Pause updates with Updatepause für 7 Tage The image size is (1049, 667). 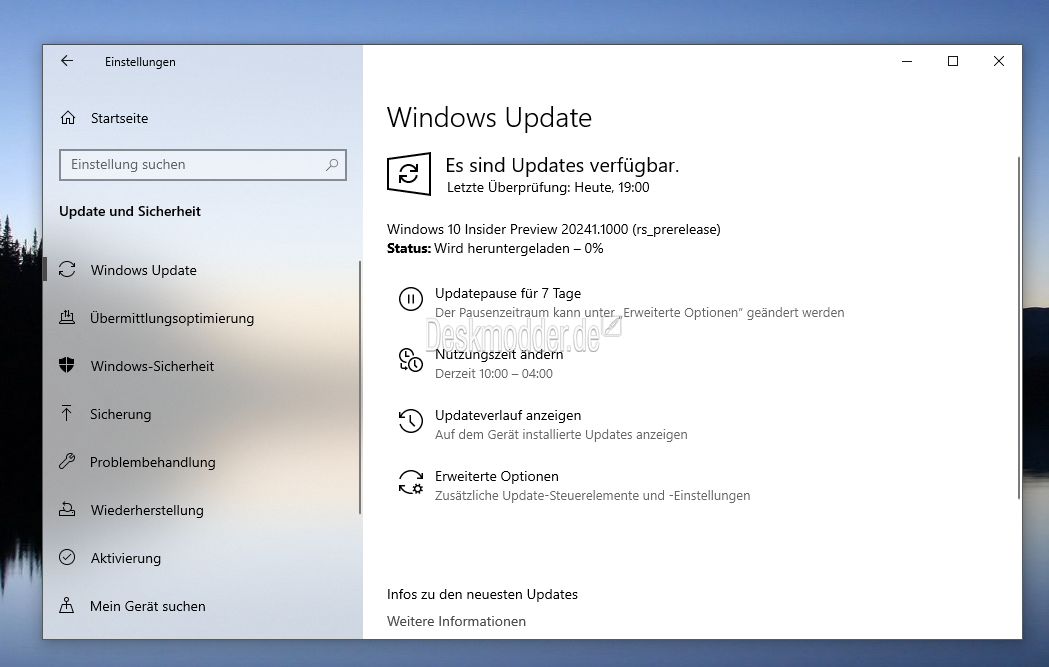point(508,293)
